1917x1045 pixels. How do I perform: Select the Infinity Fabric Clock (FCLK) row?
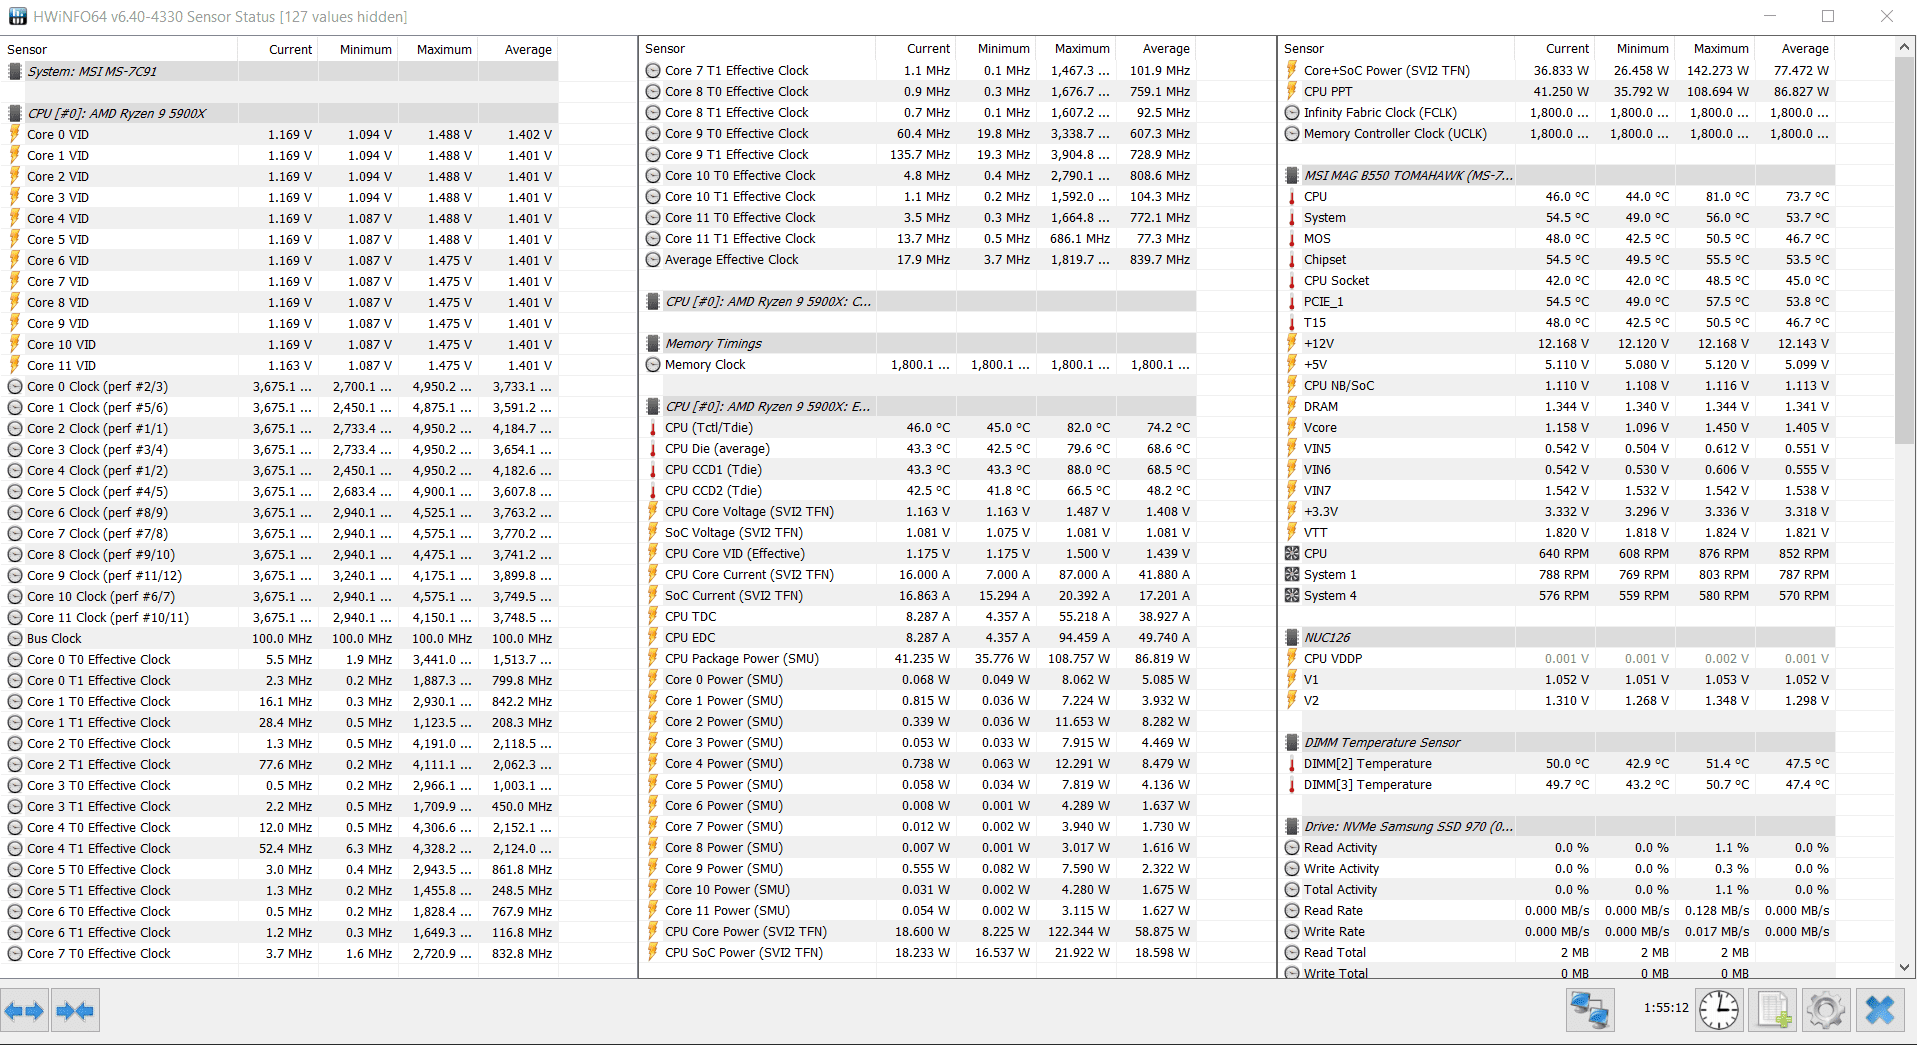(x=1558, y=112)
